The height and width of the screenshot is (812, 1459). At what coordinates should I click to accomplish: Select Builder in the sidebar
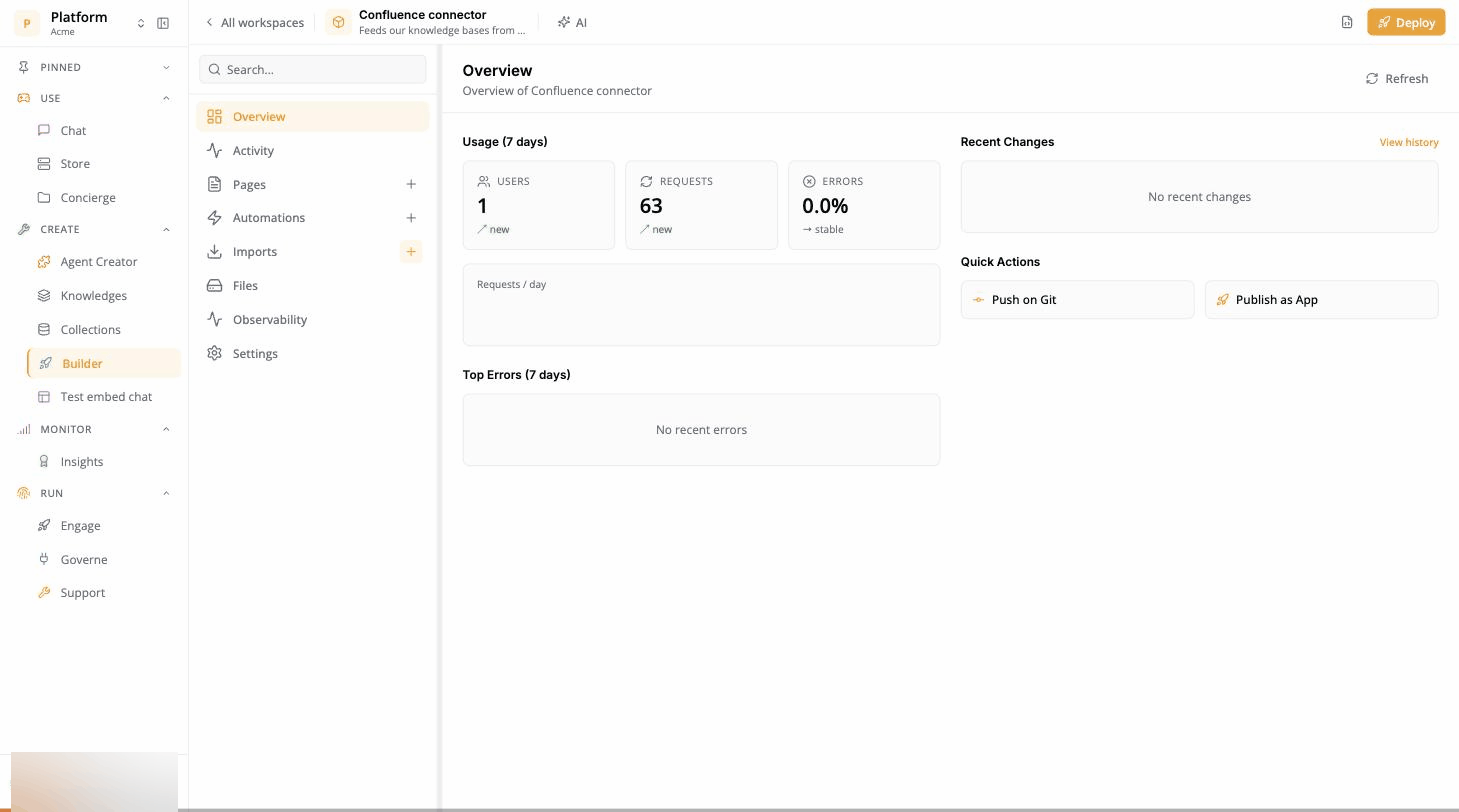coord(104,363)
